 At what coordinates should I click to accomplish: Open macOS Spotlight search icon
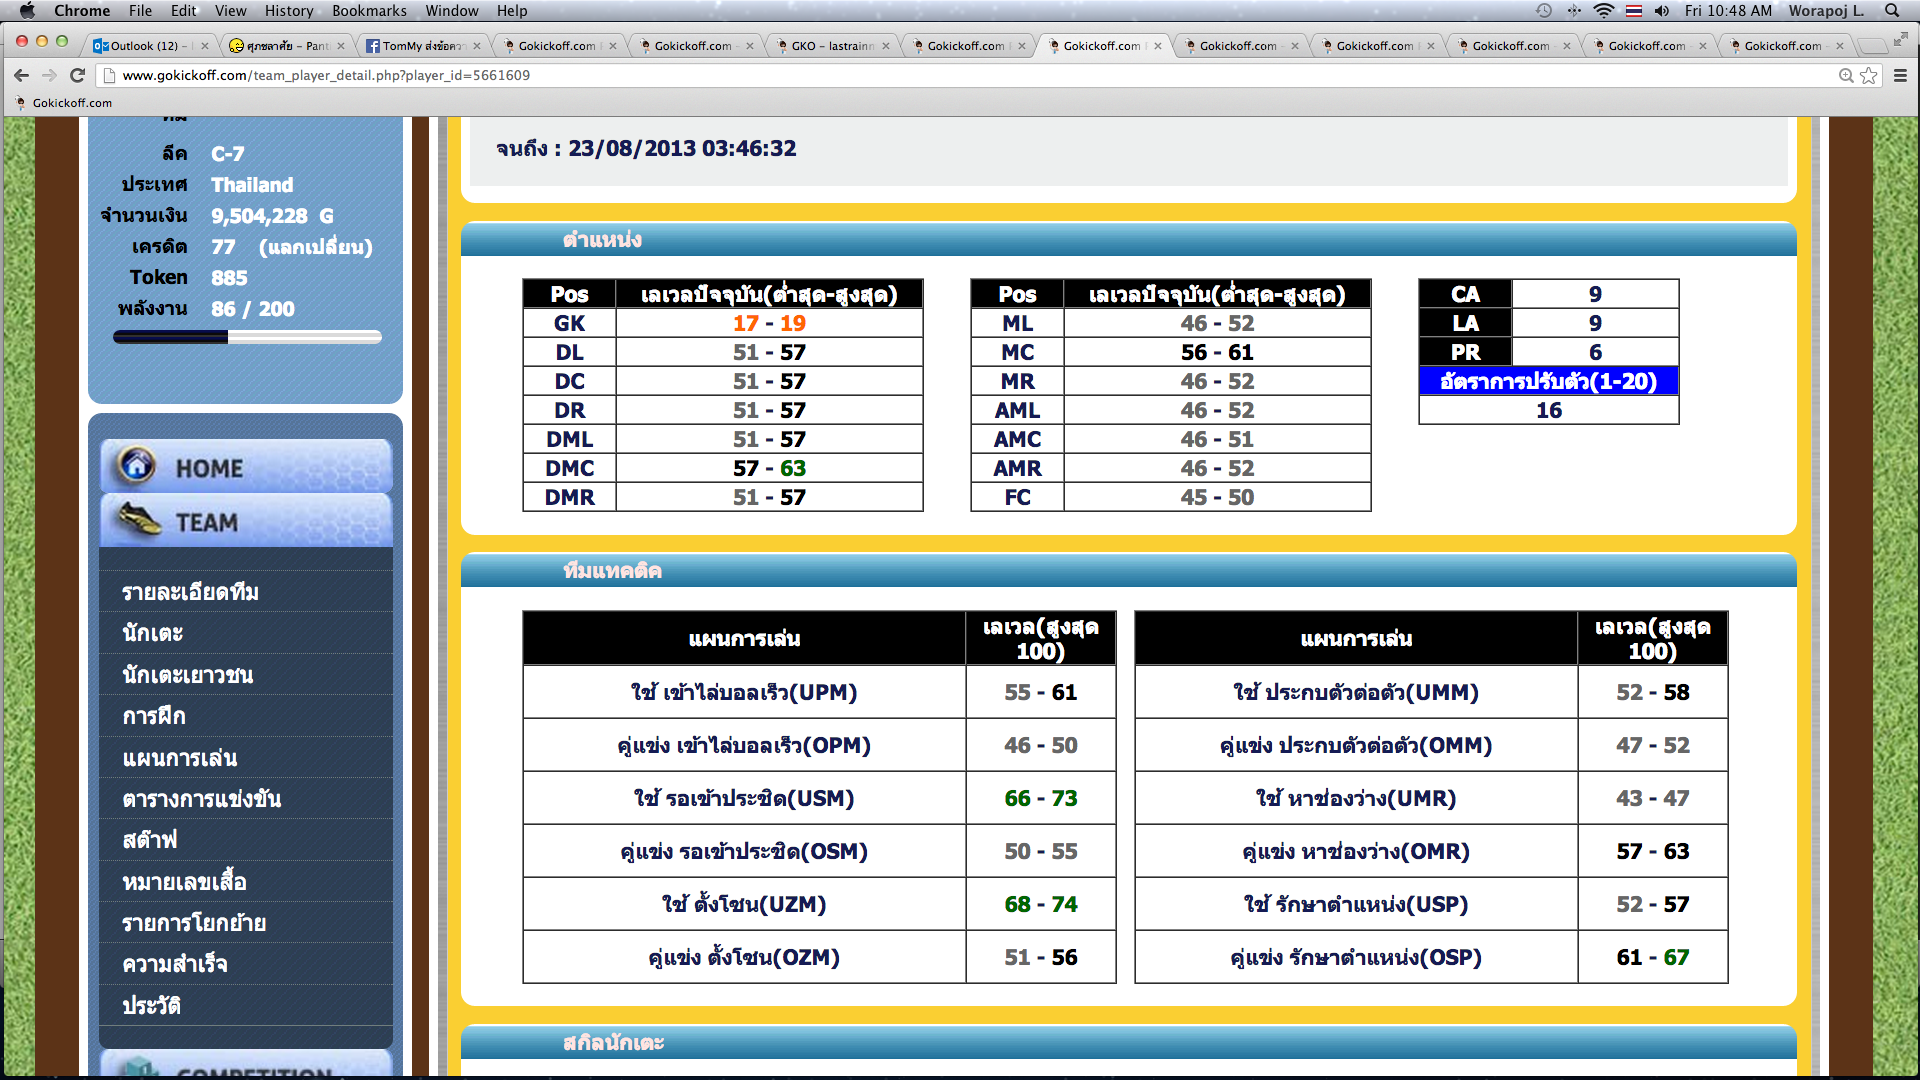coord(1892,11)
